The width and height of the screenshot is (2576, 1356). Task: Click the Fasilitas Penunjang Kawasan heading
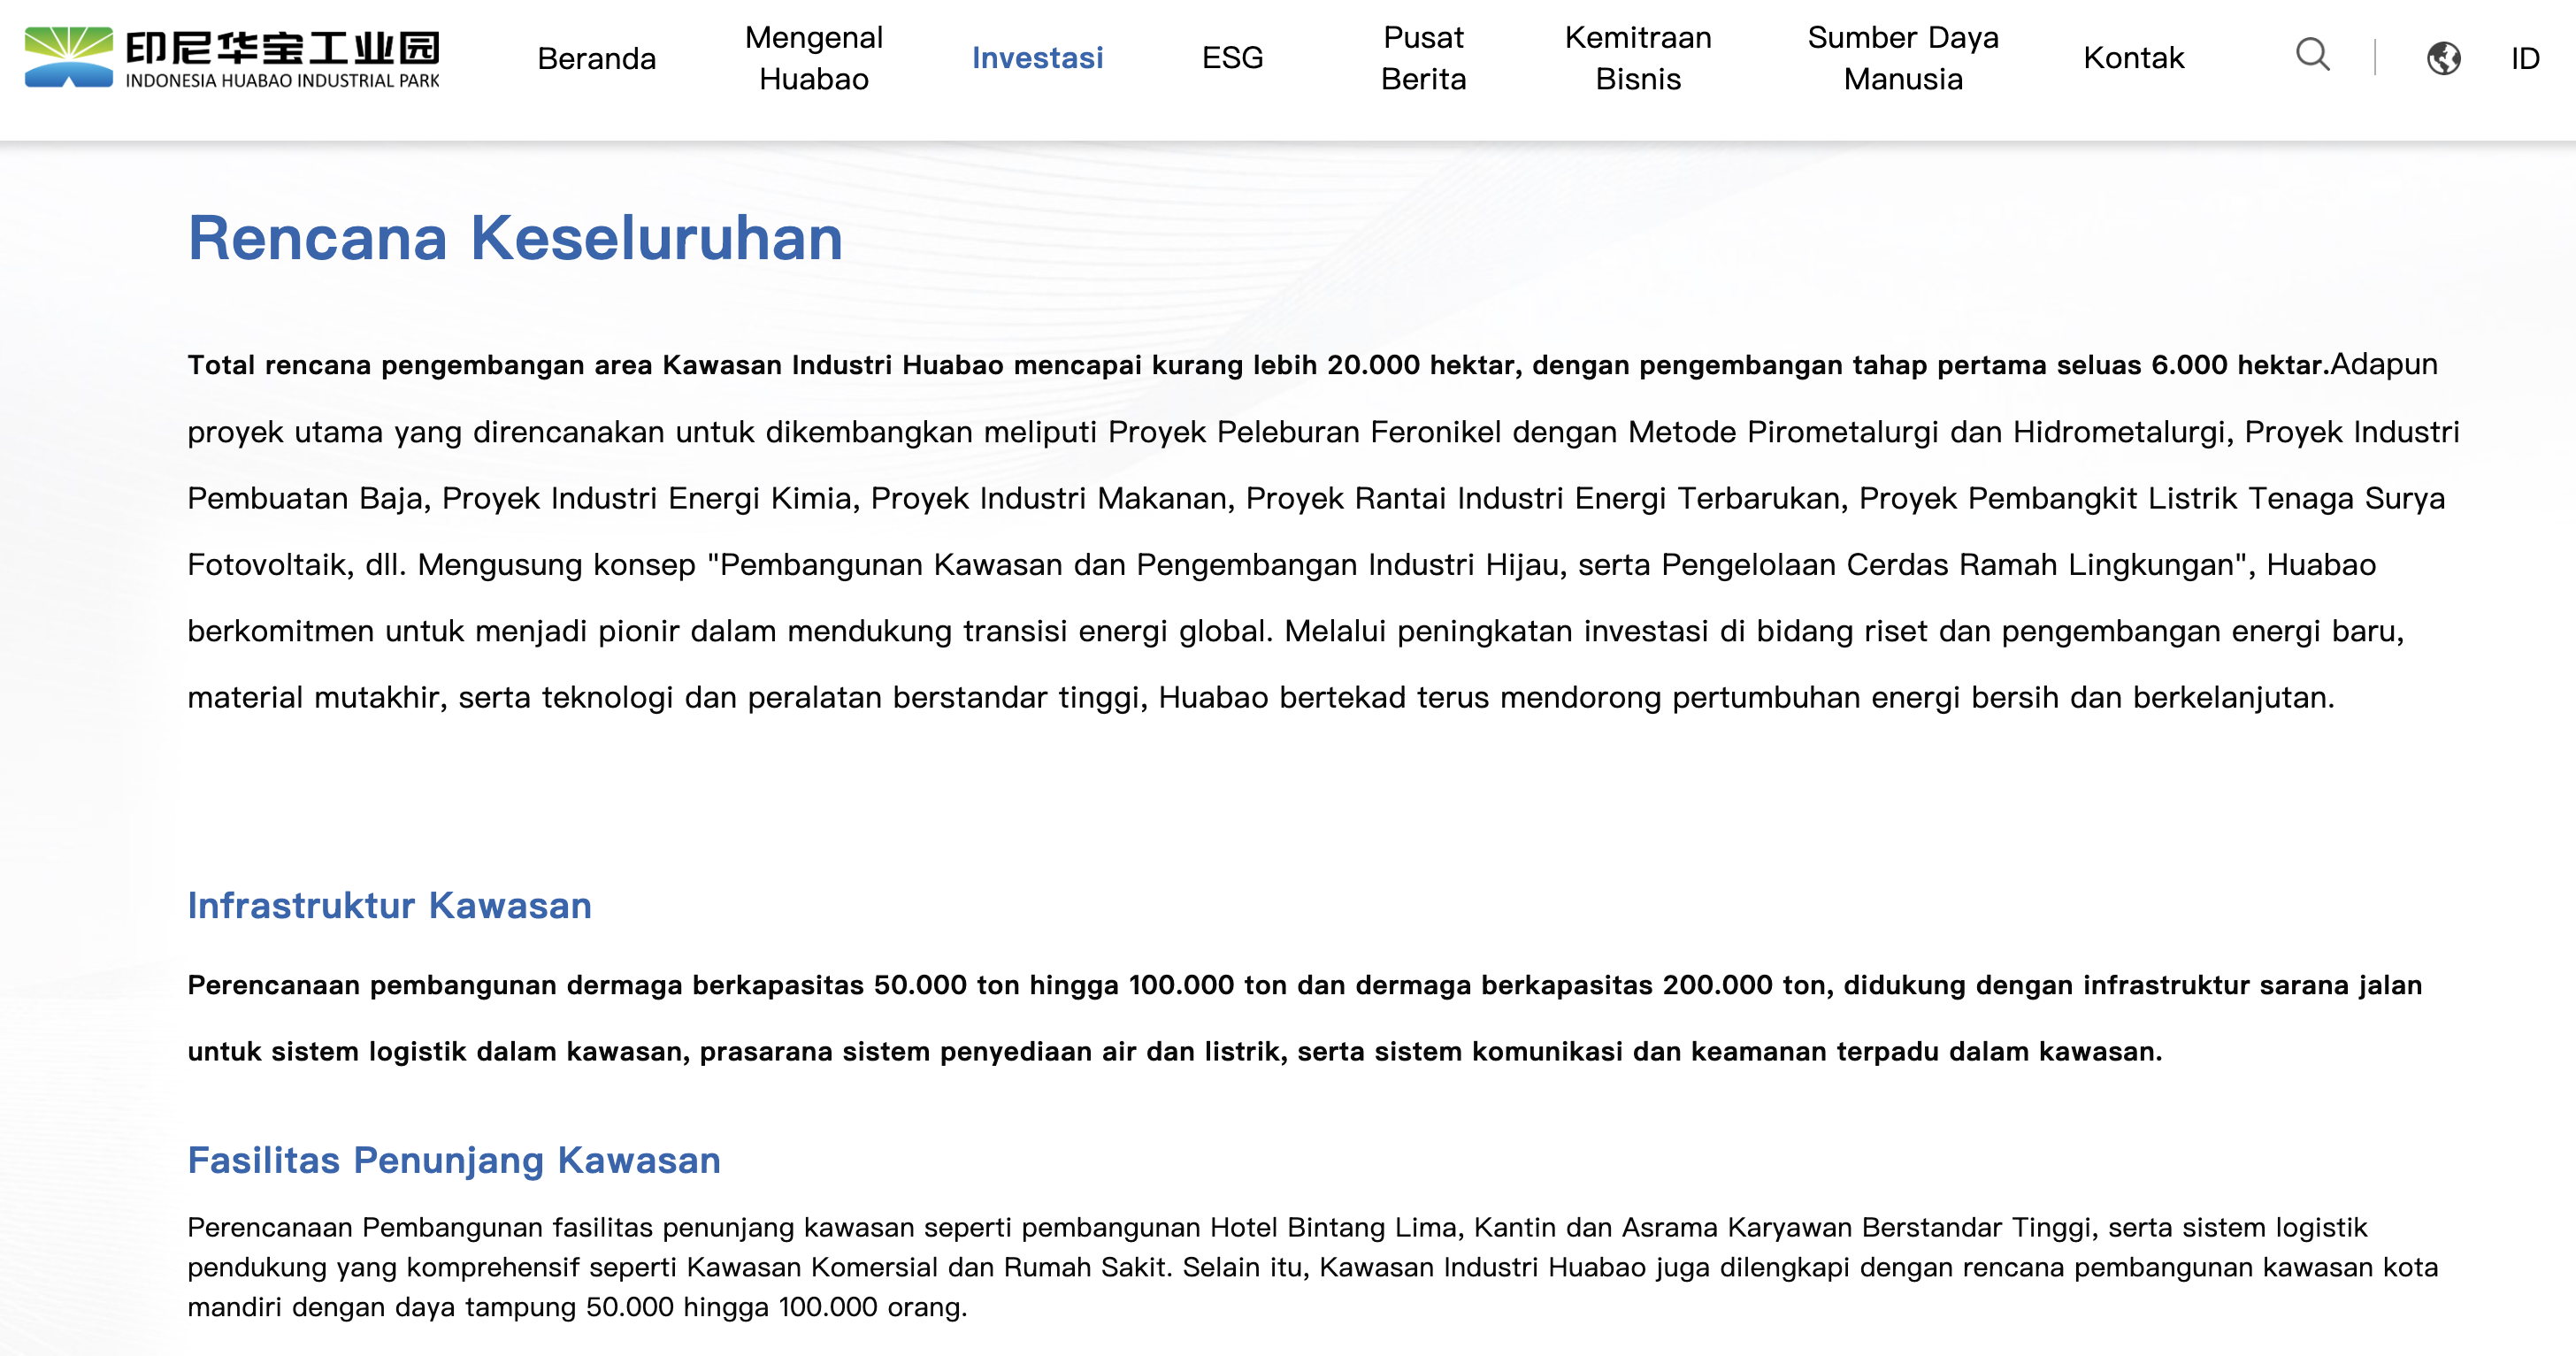(453, 1160)
